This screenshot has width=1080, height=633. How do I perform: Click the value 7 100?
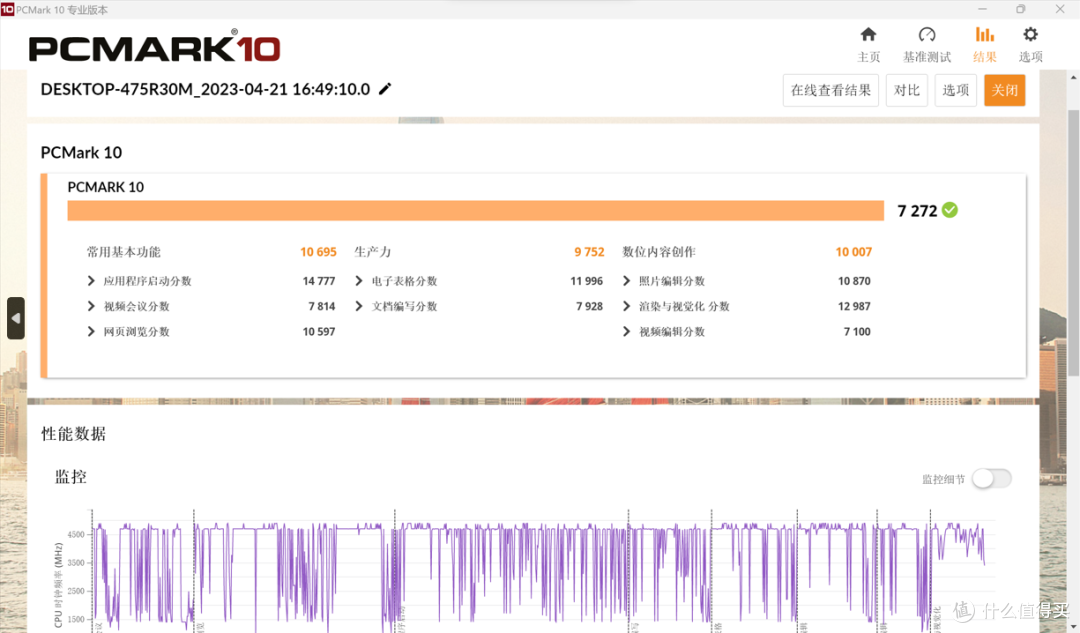point(857,332)
